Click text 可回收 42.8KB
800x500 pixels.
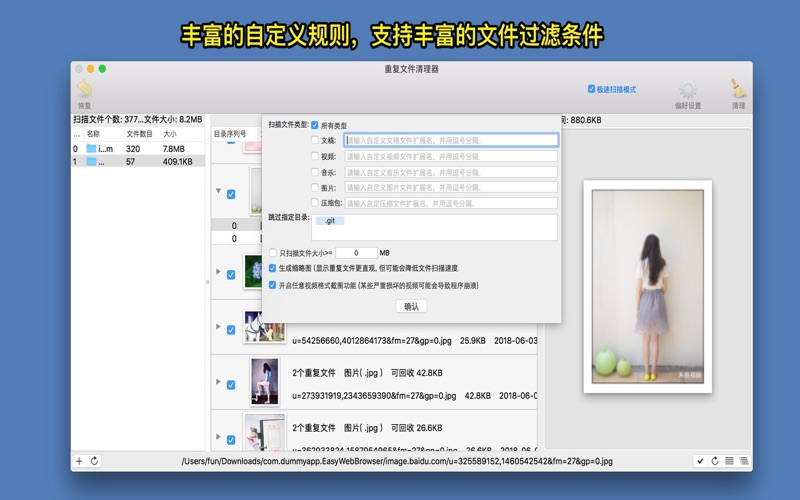pos(416,372)
